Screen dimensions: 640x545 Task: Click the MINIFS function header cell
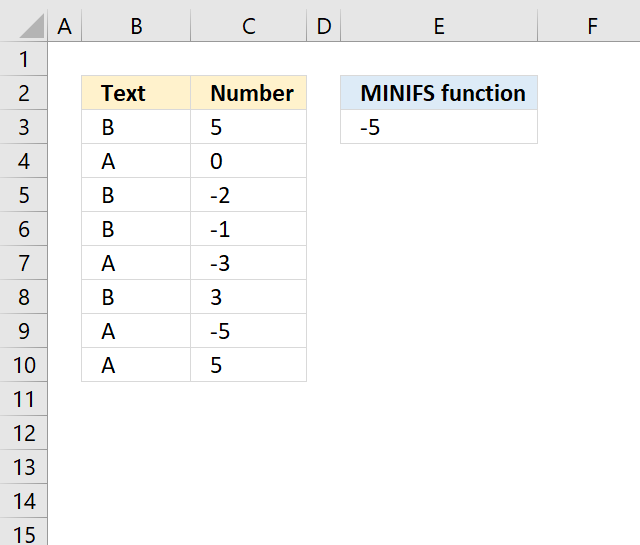(x=439, y=93)
